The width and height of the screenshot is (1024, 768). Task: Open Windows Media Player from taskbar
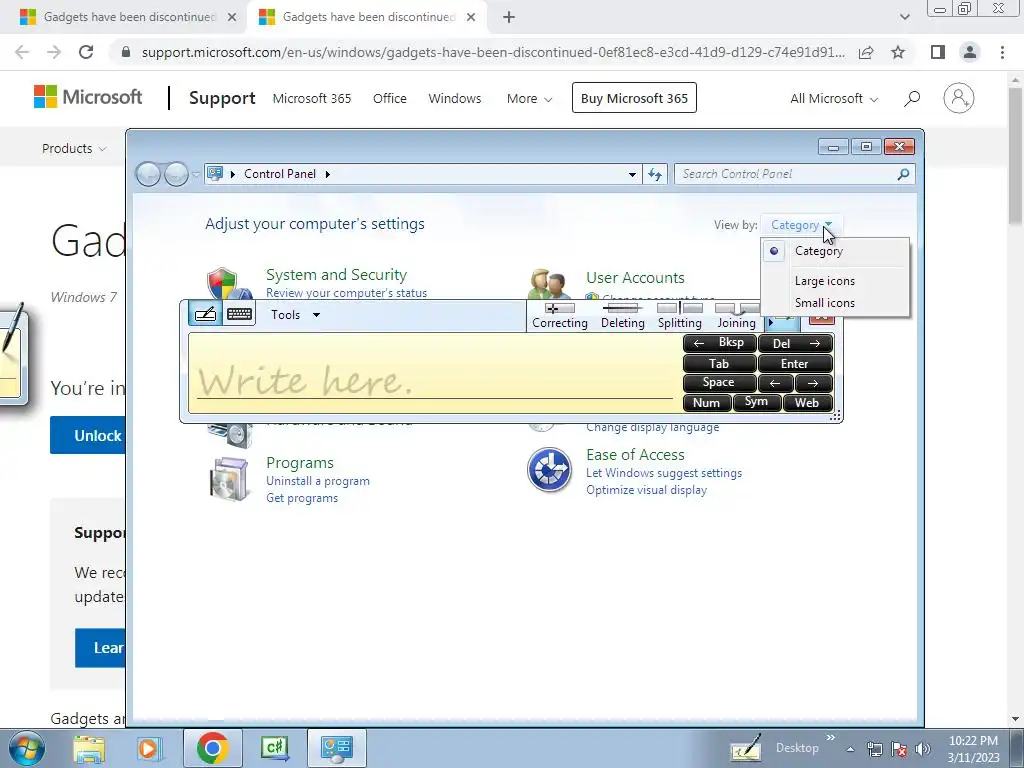click(149, 748)
